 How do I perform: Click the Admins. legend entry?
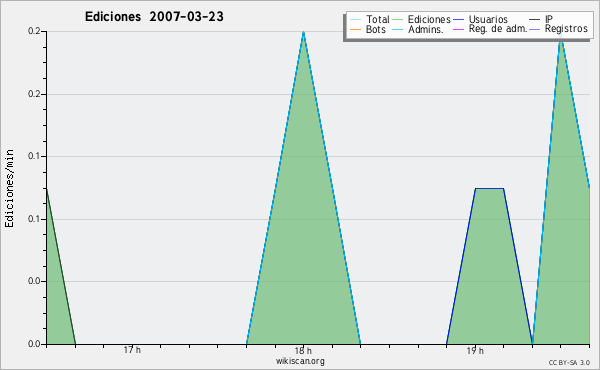(x=418, y=29)
